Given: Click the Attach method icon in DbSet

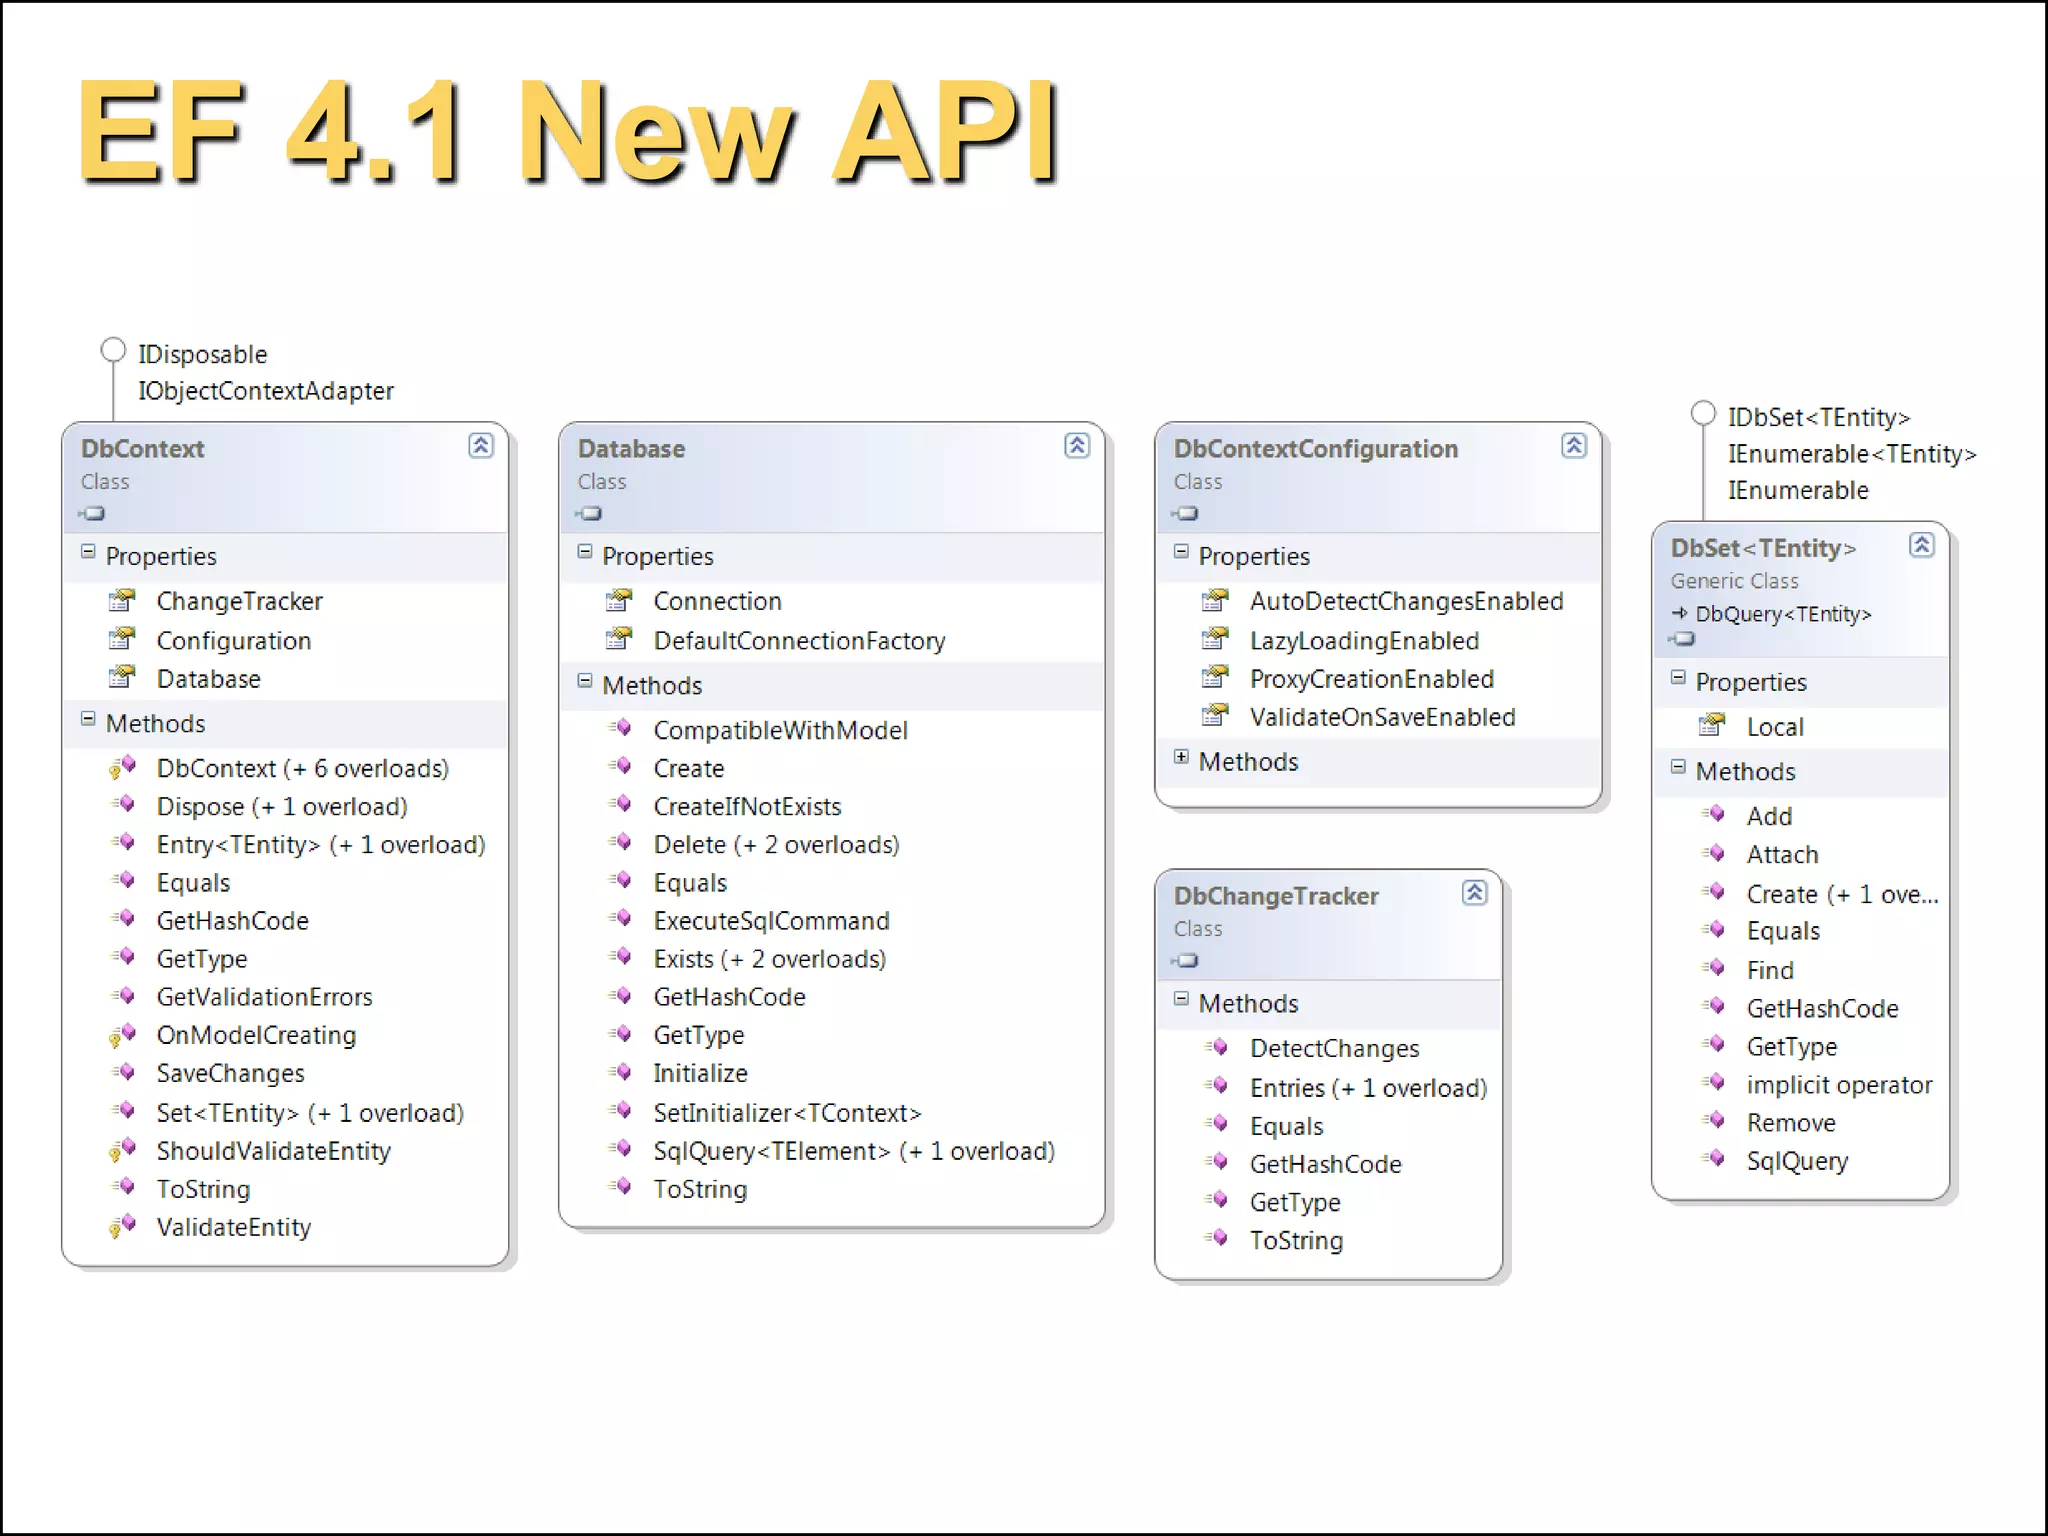Looking at the screenshot, I should tap(1713, 853).
